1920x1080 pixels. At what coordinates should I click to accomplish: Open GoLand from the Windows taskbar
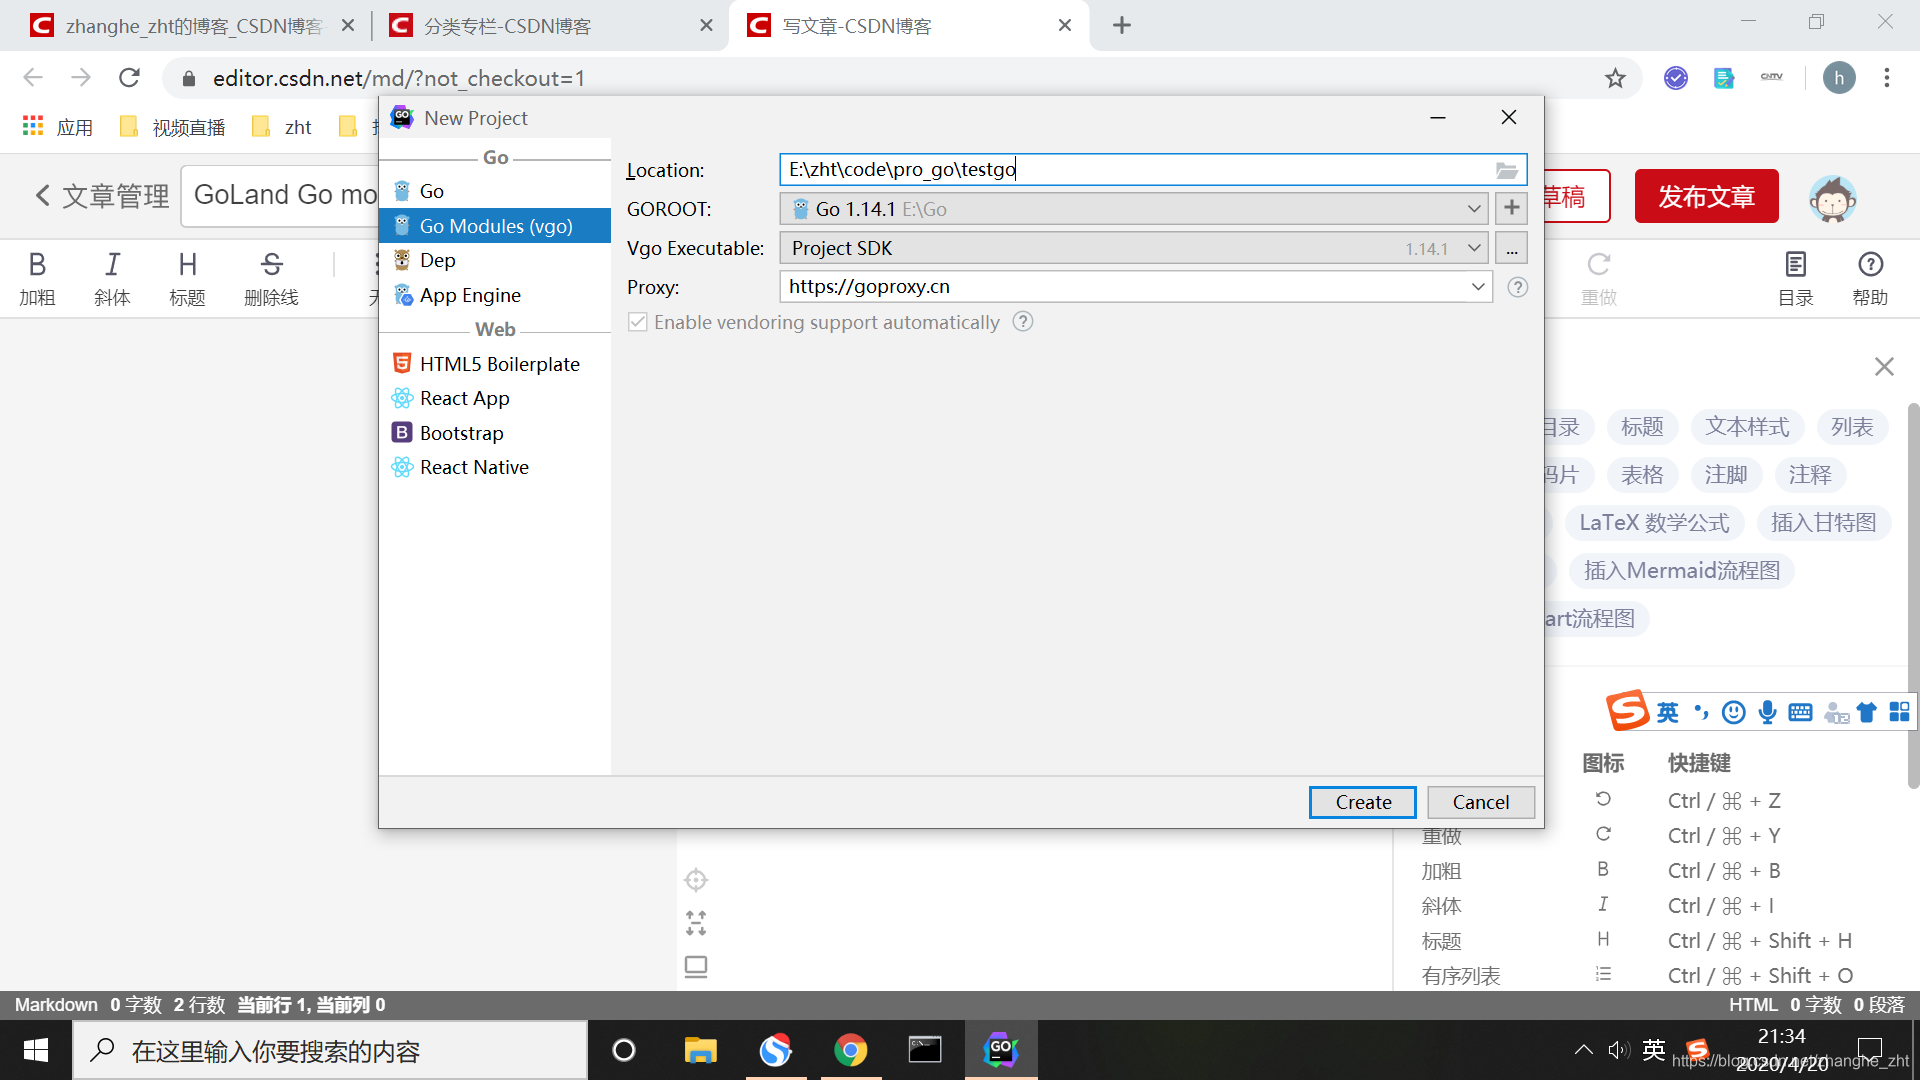[x=1000, y=1050]
